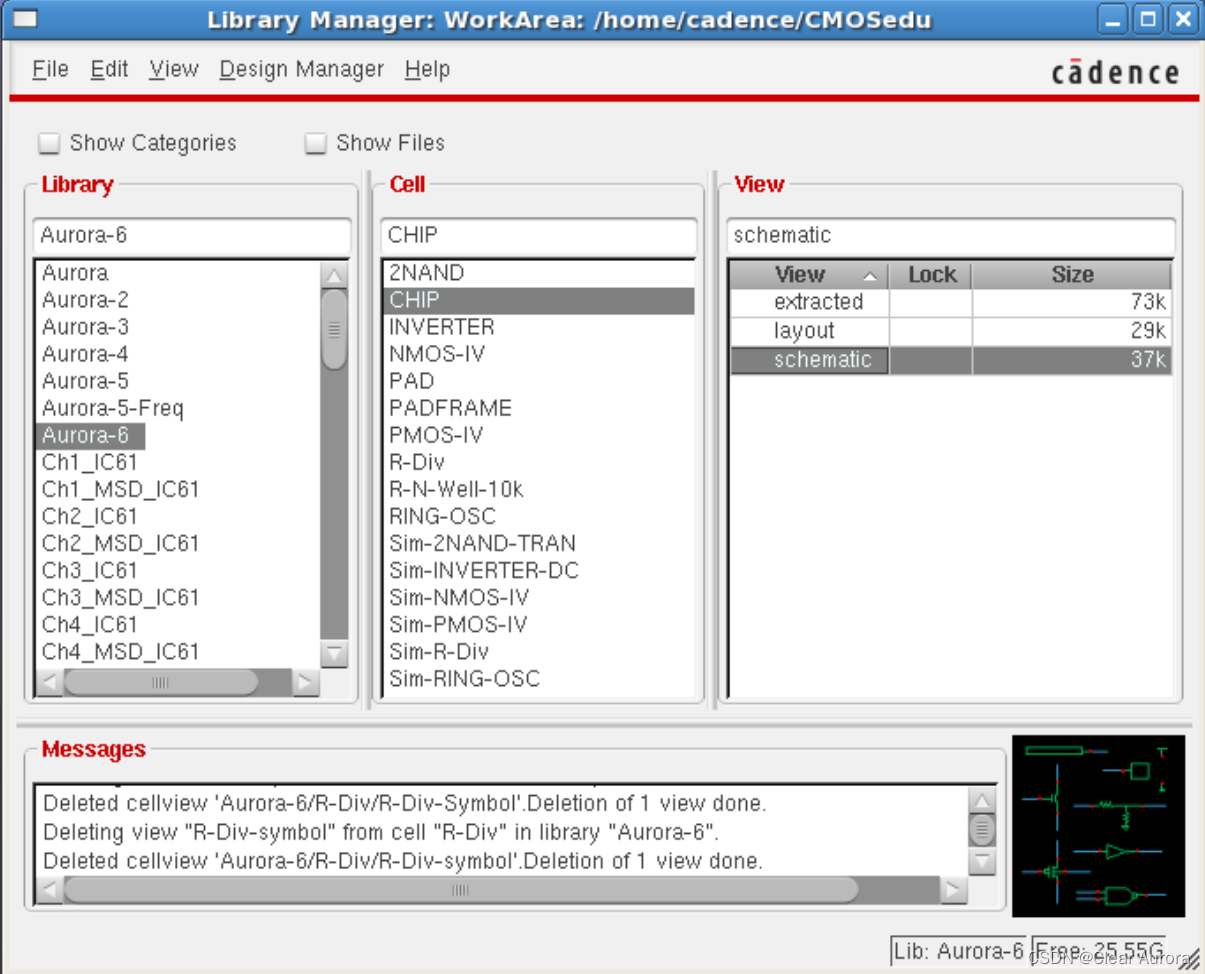Click Library list scroll left arrow
1205x974 pixels.
coord(48,683)
